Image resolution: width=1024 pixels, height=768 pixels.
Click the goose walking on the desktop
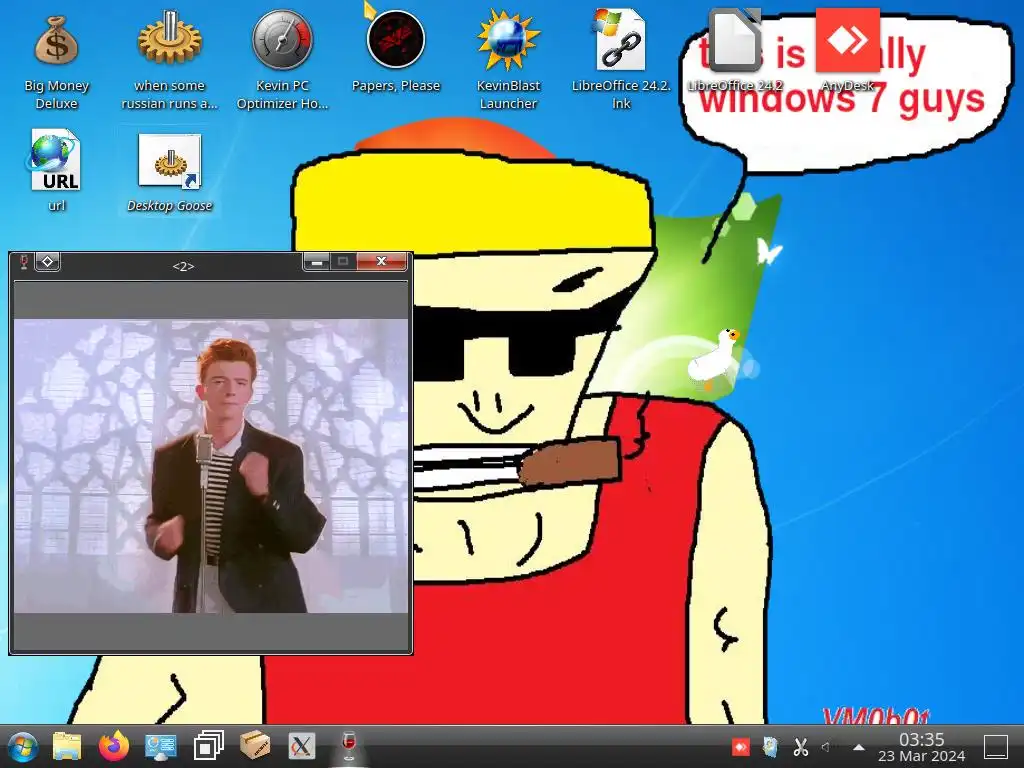pyautogui.click(x=713, y=357)
